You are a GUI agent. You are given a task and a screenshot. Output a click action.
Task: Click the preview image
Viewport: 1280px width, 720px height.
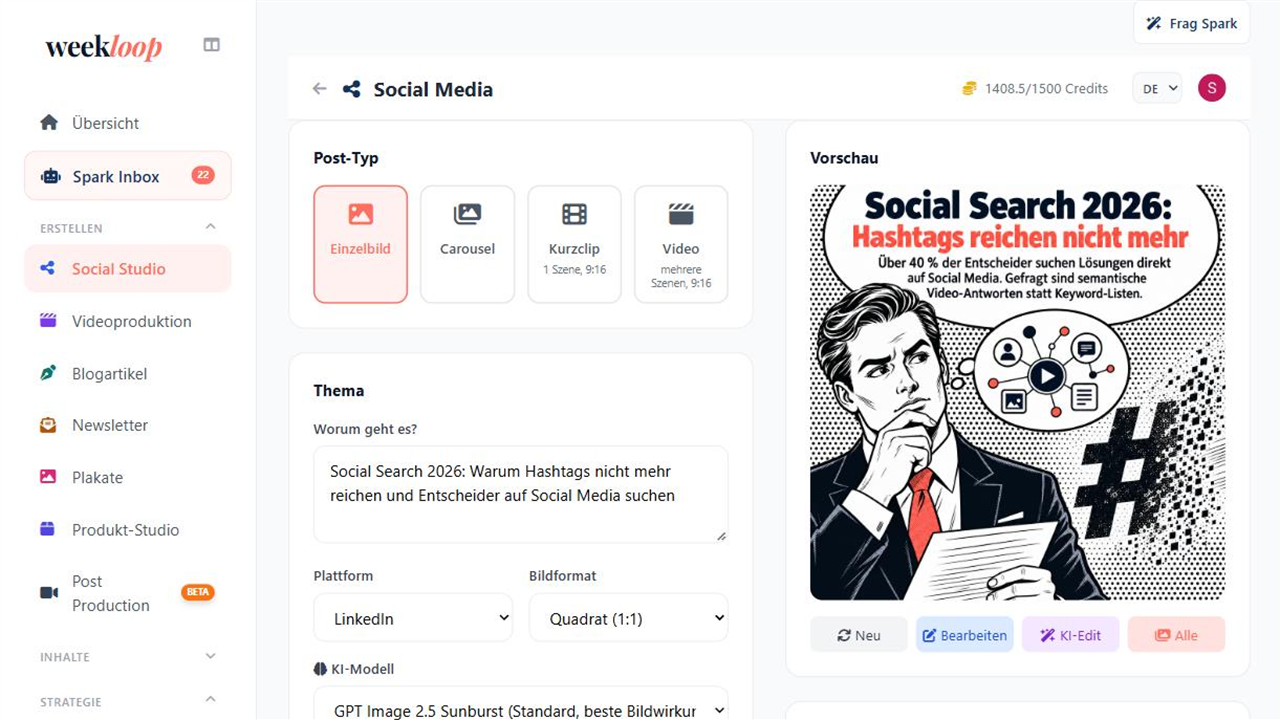point(1017,392)
